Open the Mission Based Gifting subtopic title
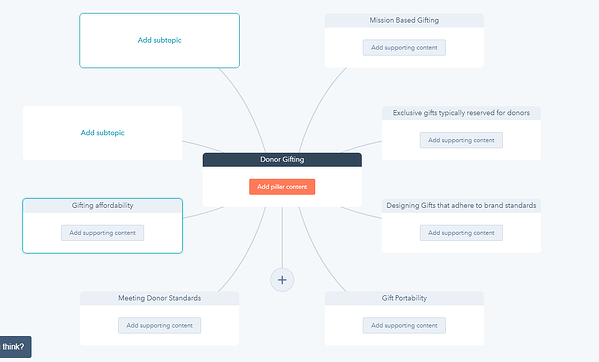Viewport: 599px width, 362px height. [404, 20]
